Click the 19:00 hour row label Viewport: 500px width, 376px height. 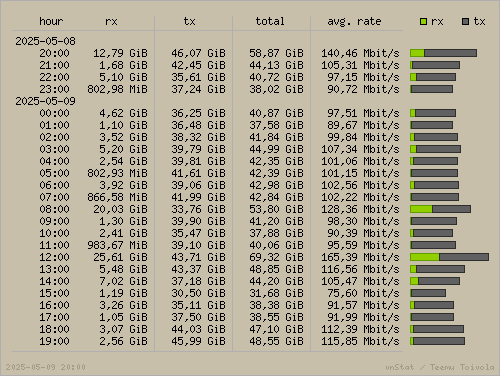click(x=54, y=341)
